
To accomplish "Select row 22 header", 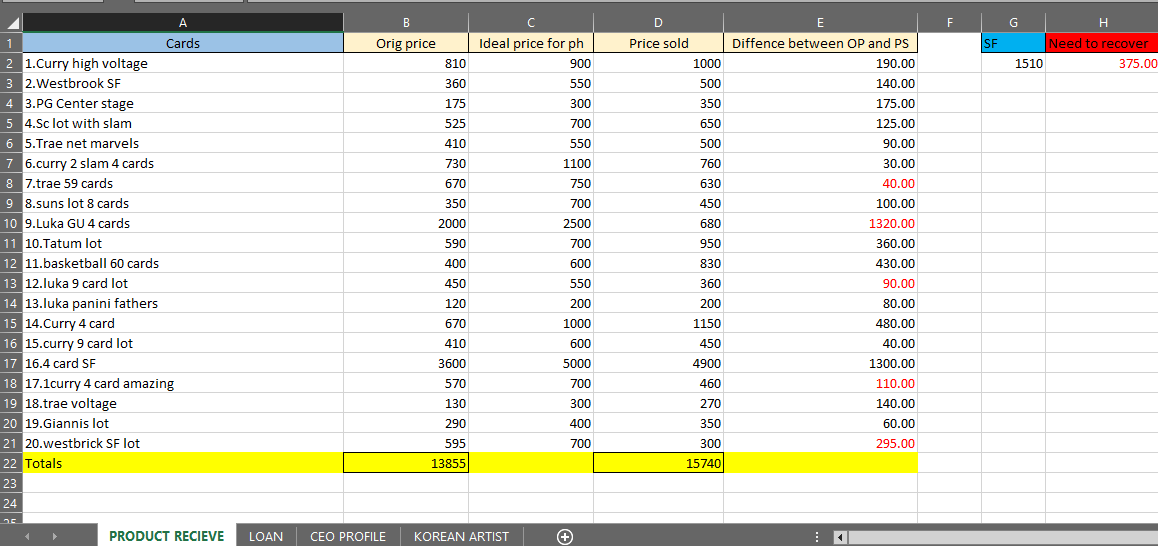I will click(11, 463).
